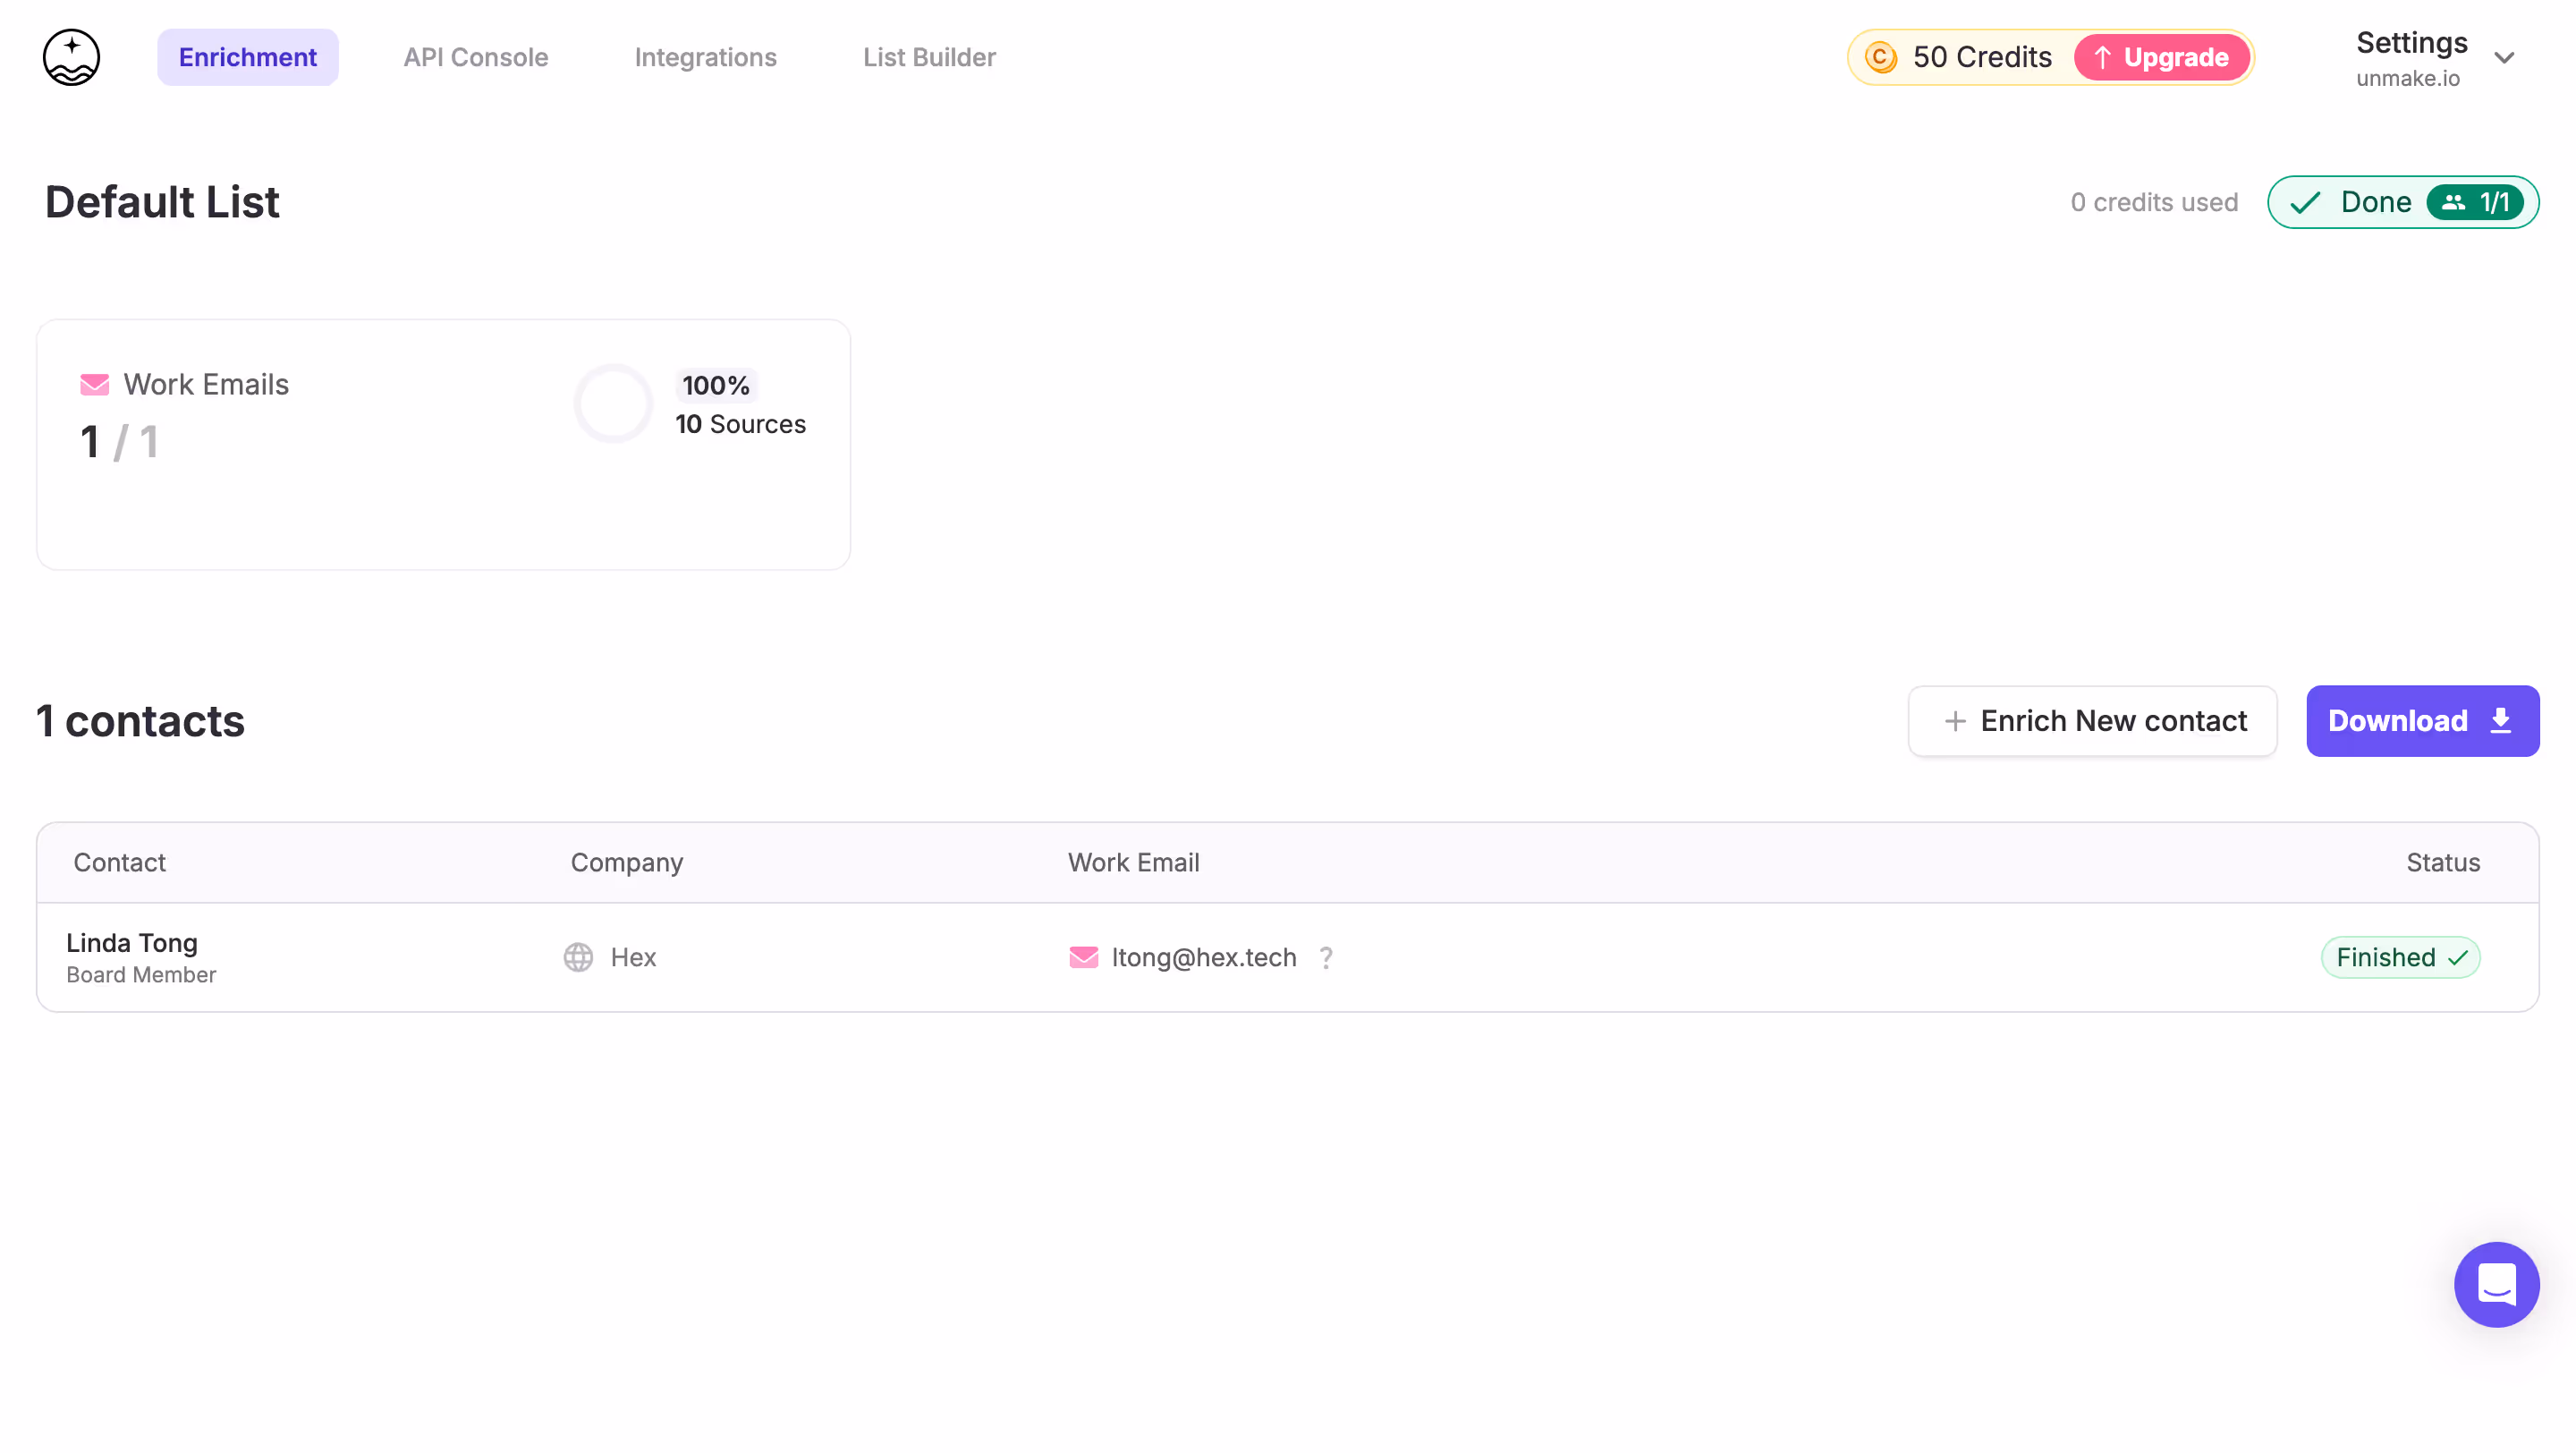Image resolution: width=2576 pixels, height=1453 pixels.
Task: Switch to the API Console tab
Action: [476, 57]
